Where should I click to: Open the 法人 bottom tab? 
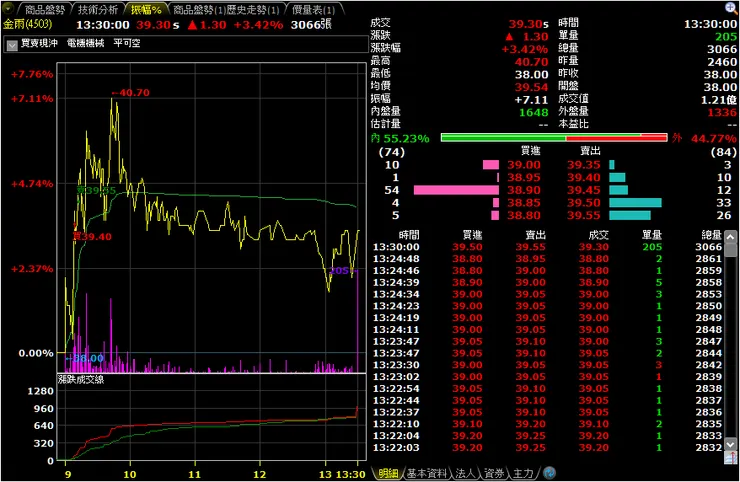(465, 473)
